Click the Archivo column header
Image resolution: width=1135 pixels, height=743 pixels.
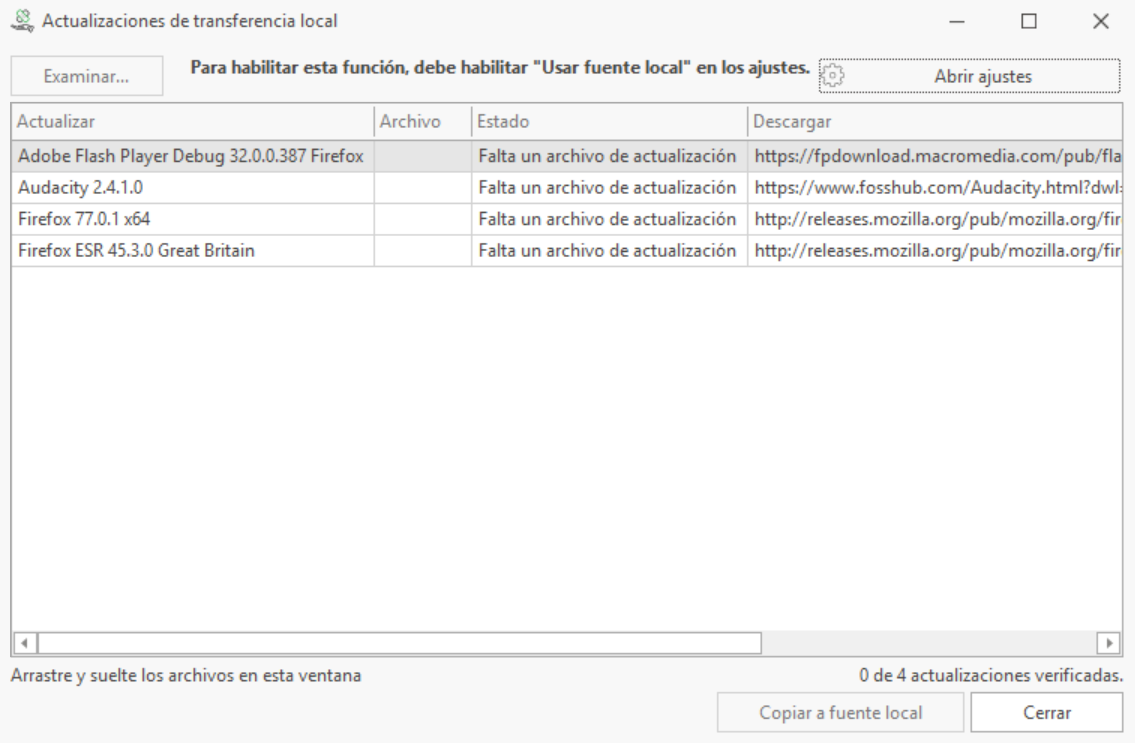pos(421,122)
